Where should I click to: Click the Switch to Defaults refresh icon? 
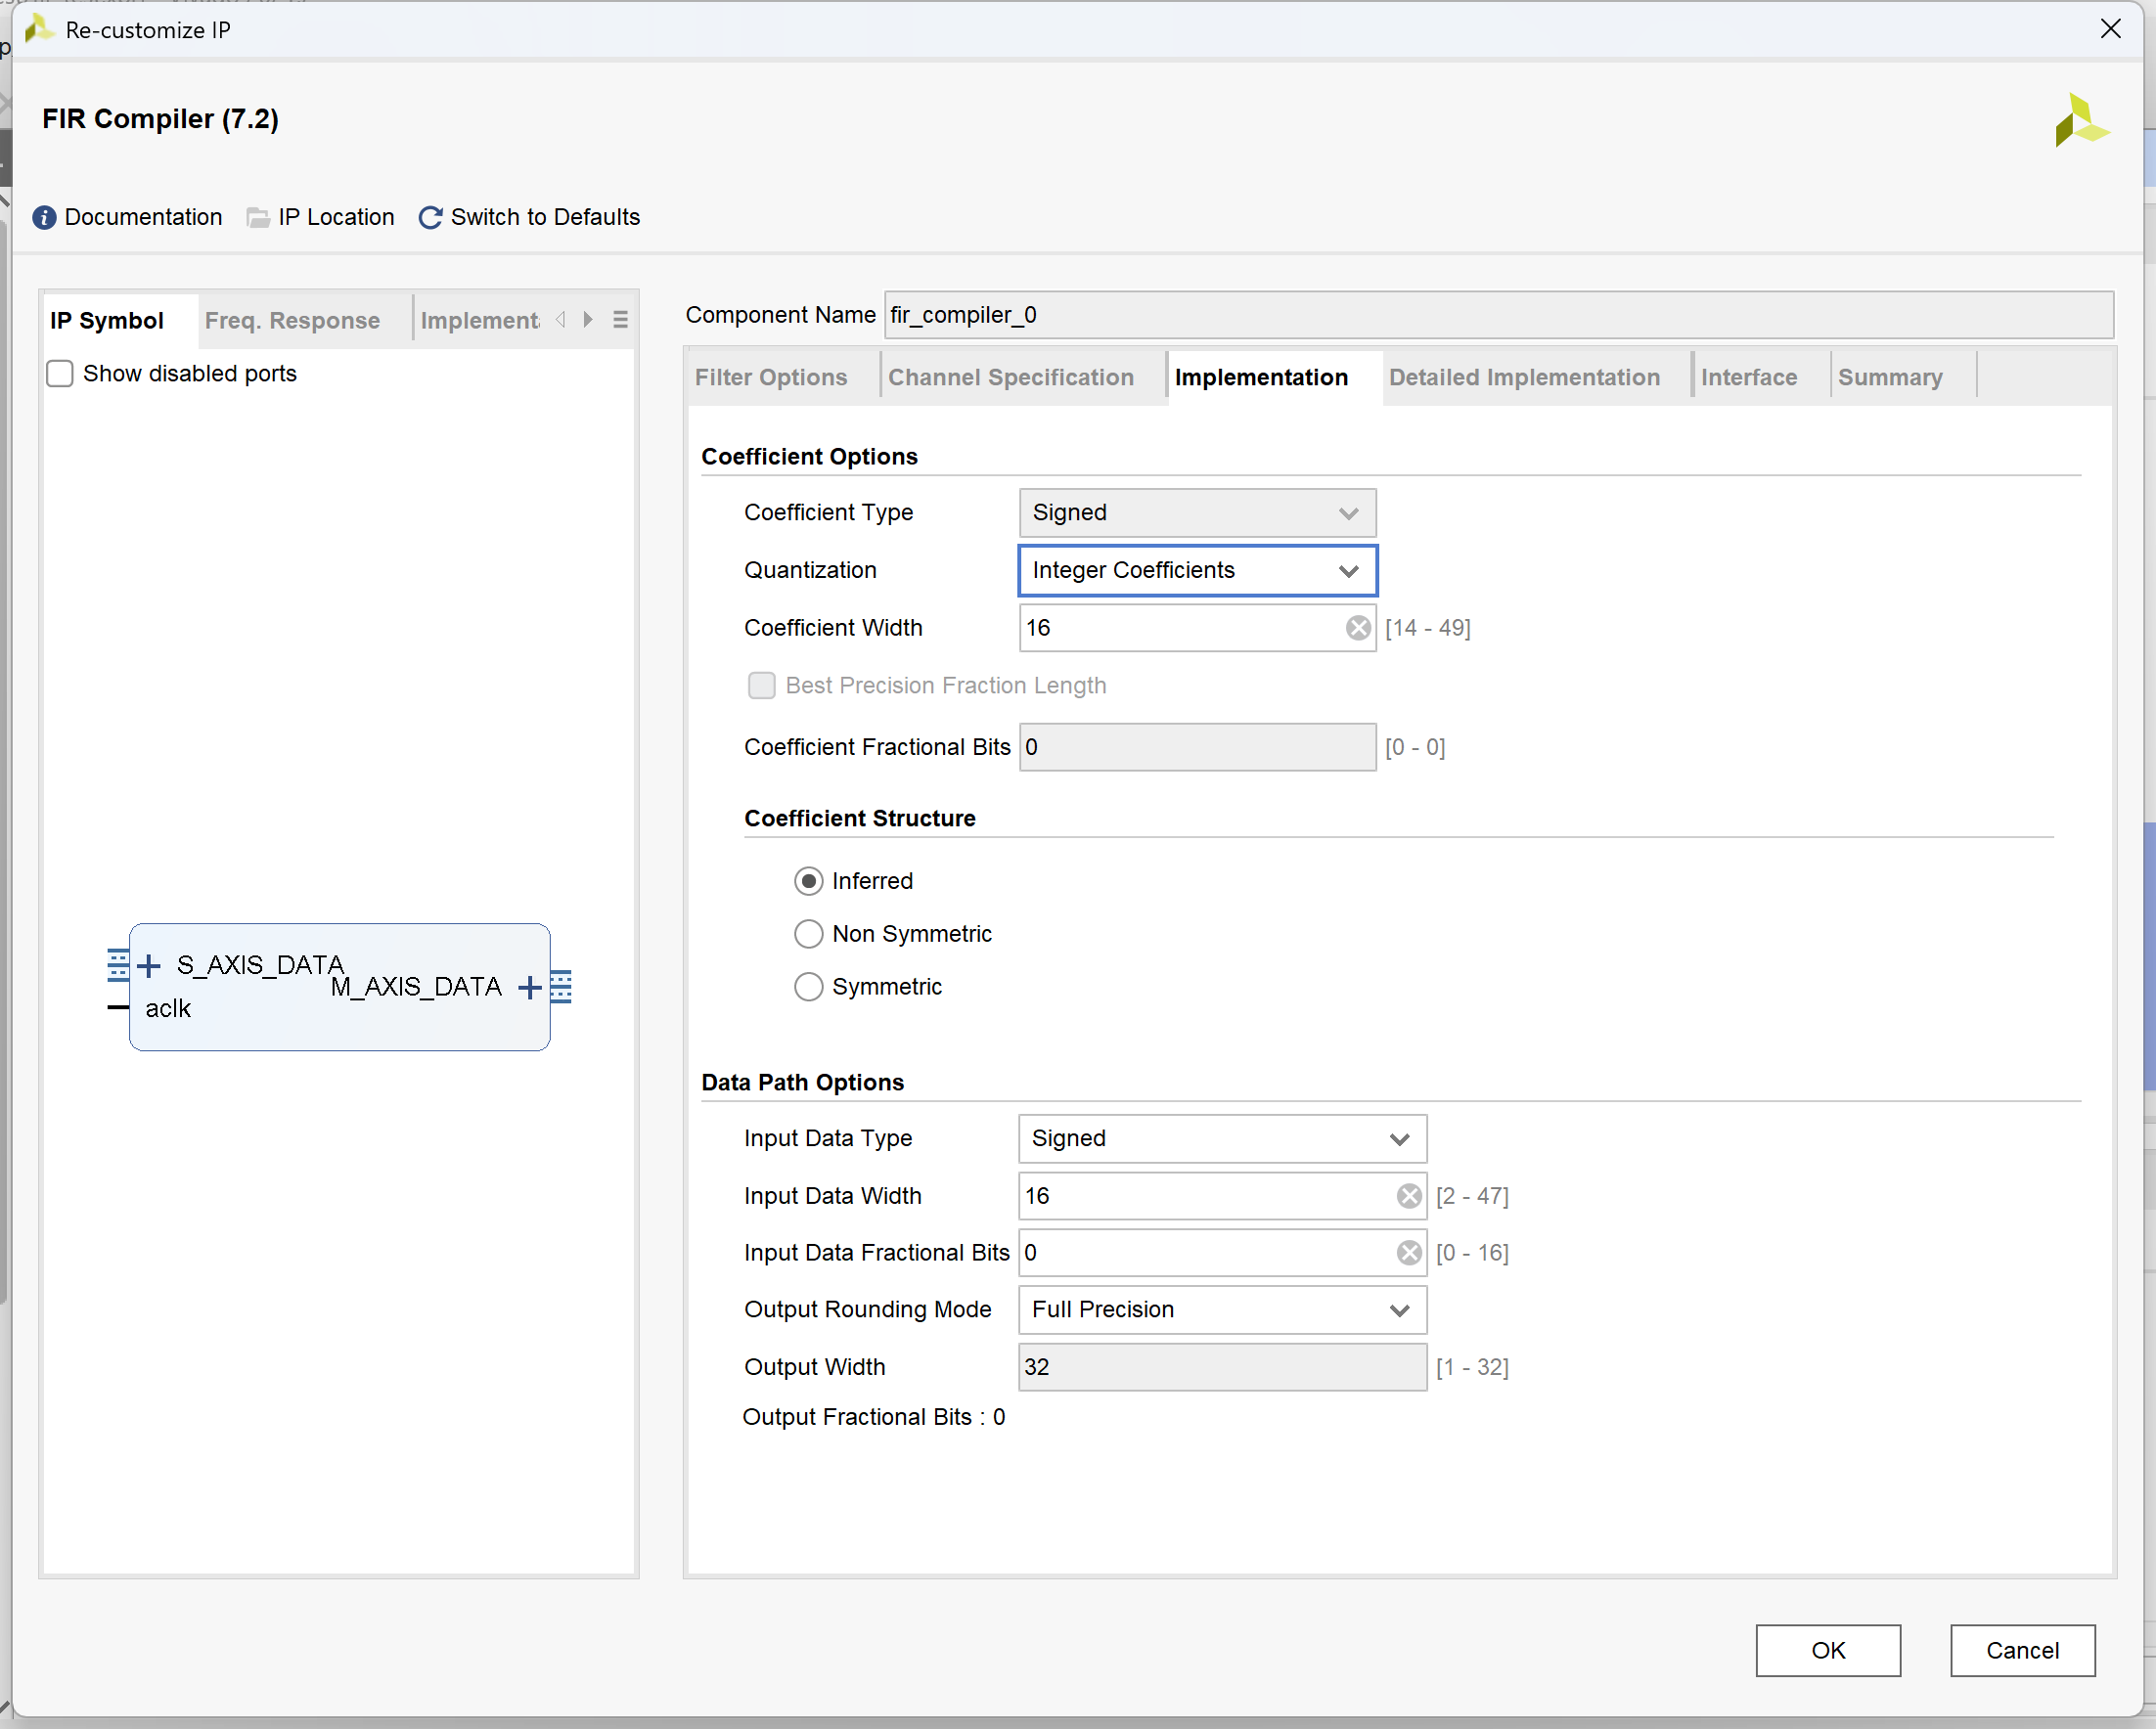pyautogui.click(x=430, y=218)
